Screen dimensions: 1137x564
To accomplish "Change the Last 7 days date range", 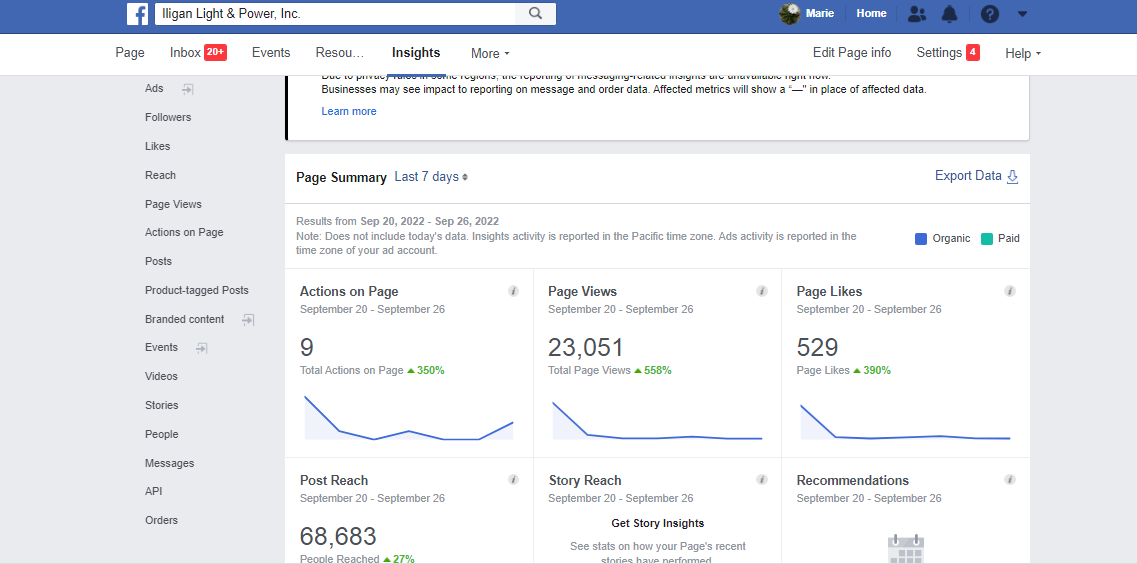I will (431, 177).
